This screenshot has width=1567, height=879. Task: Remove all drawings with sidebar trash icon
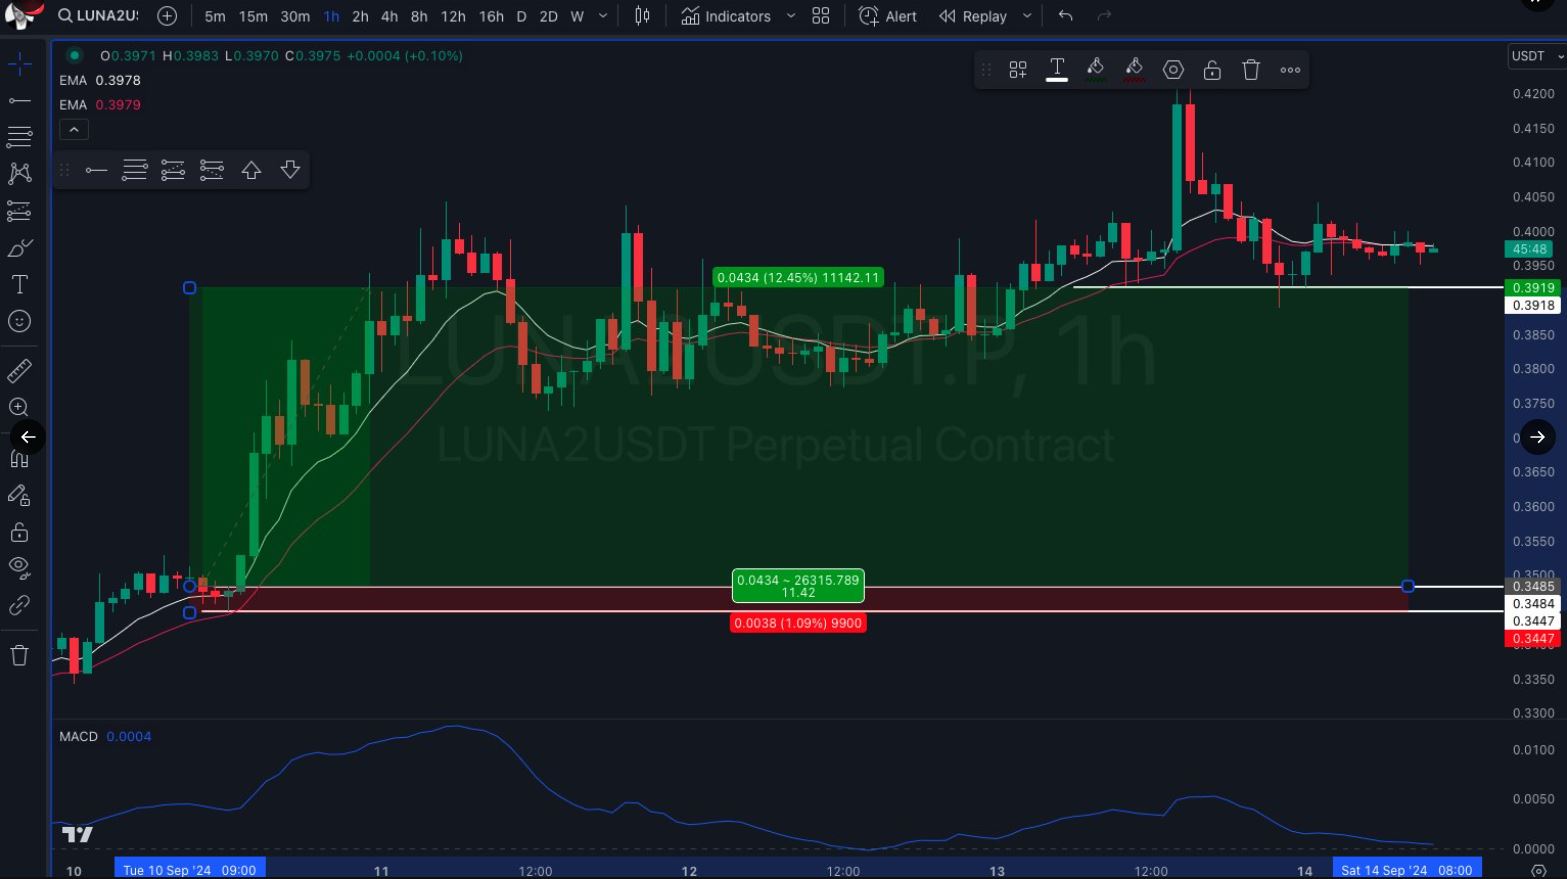coord(19,656)
